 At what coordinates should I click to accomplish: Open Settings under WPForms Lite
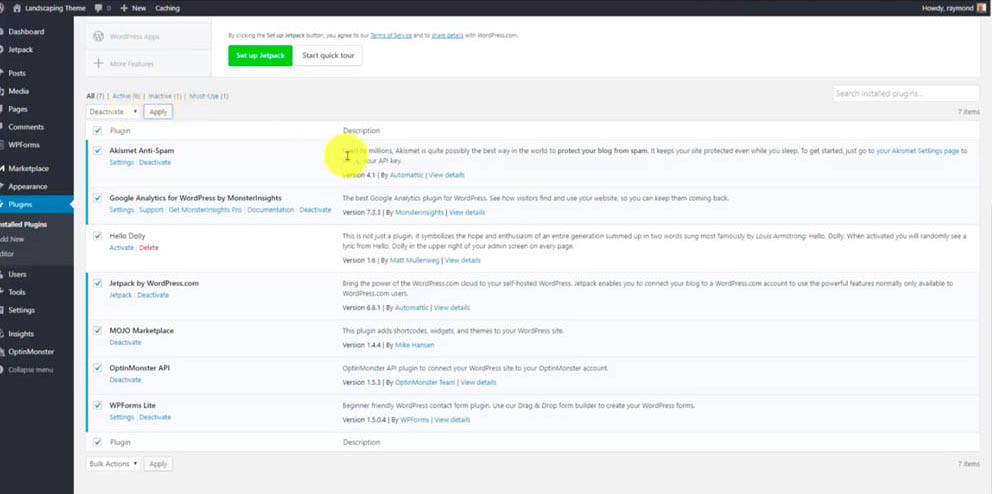click(121, 417)
